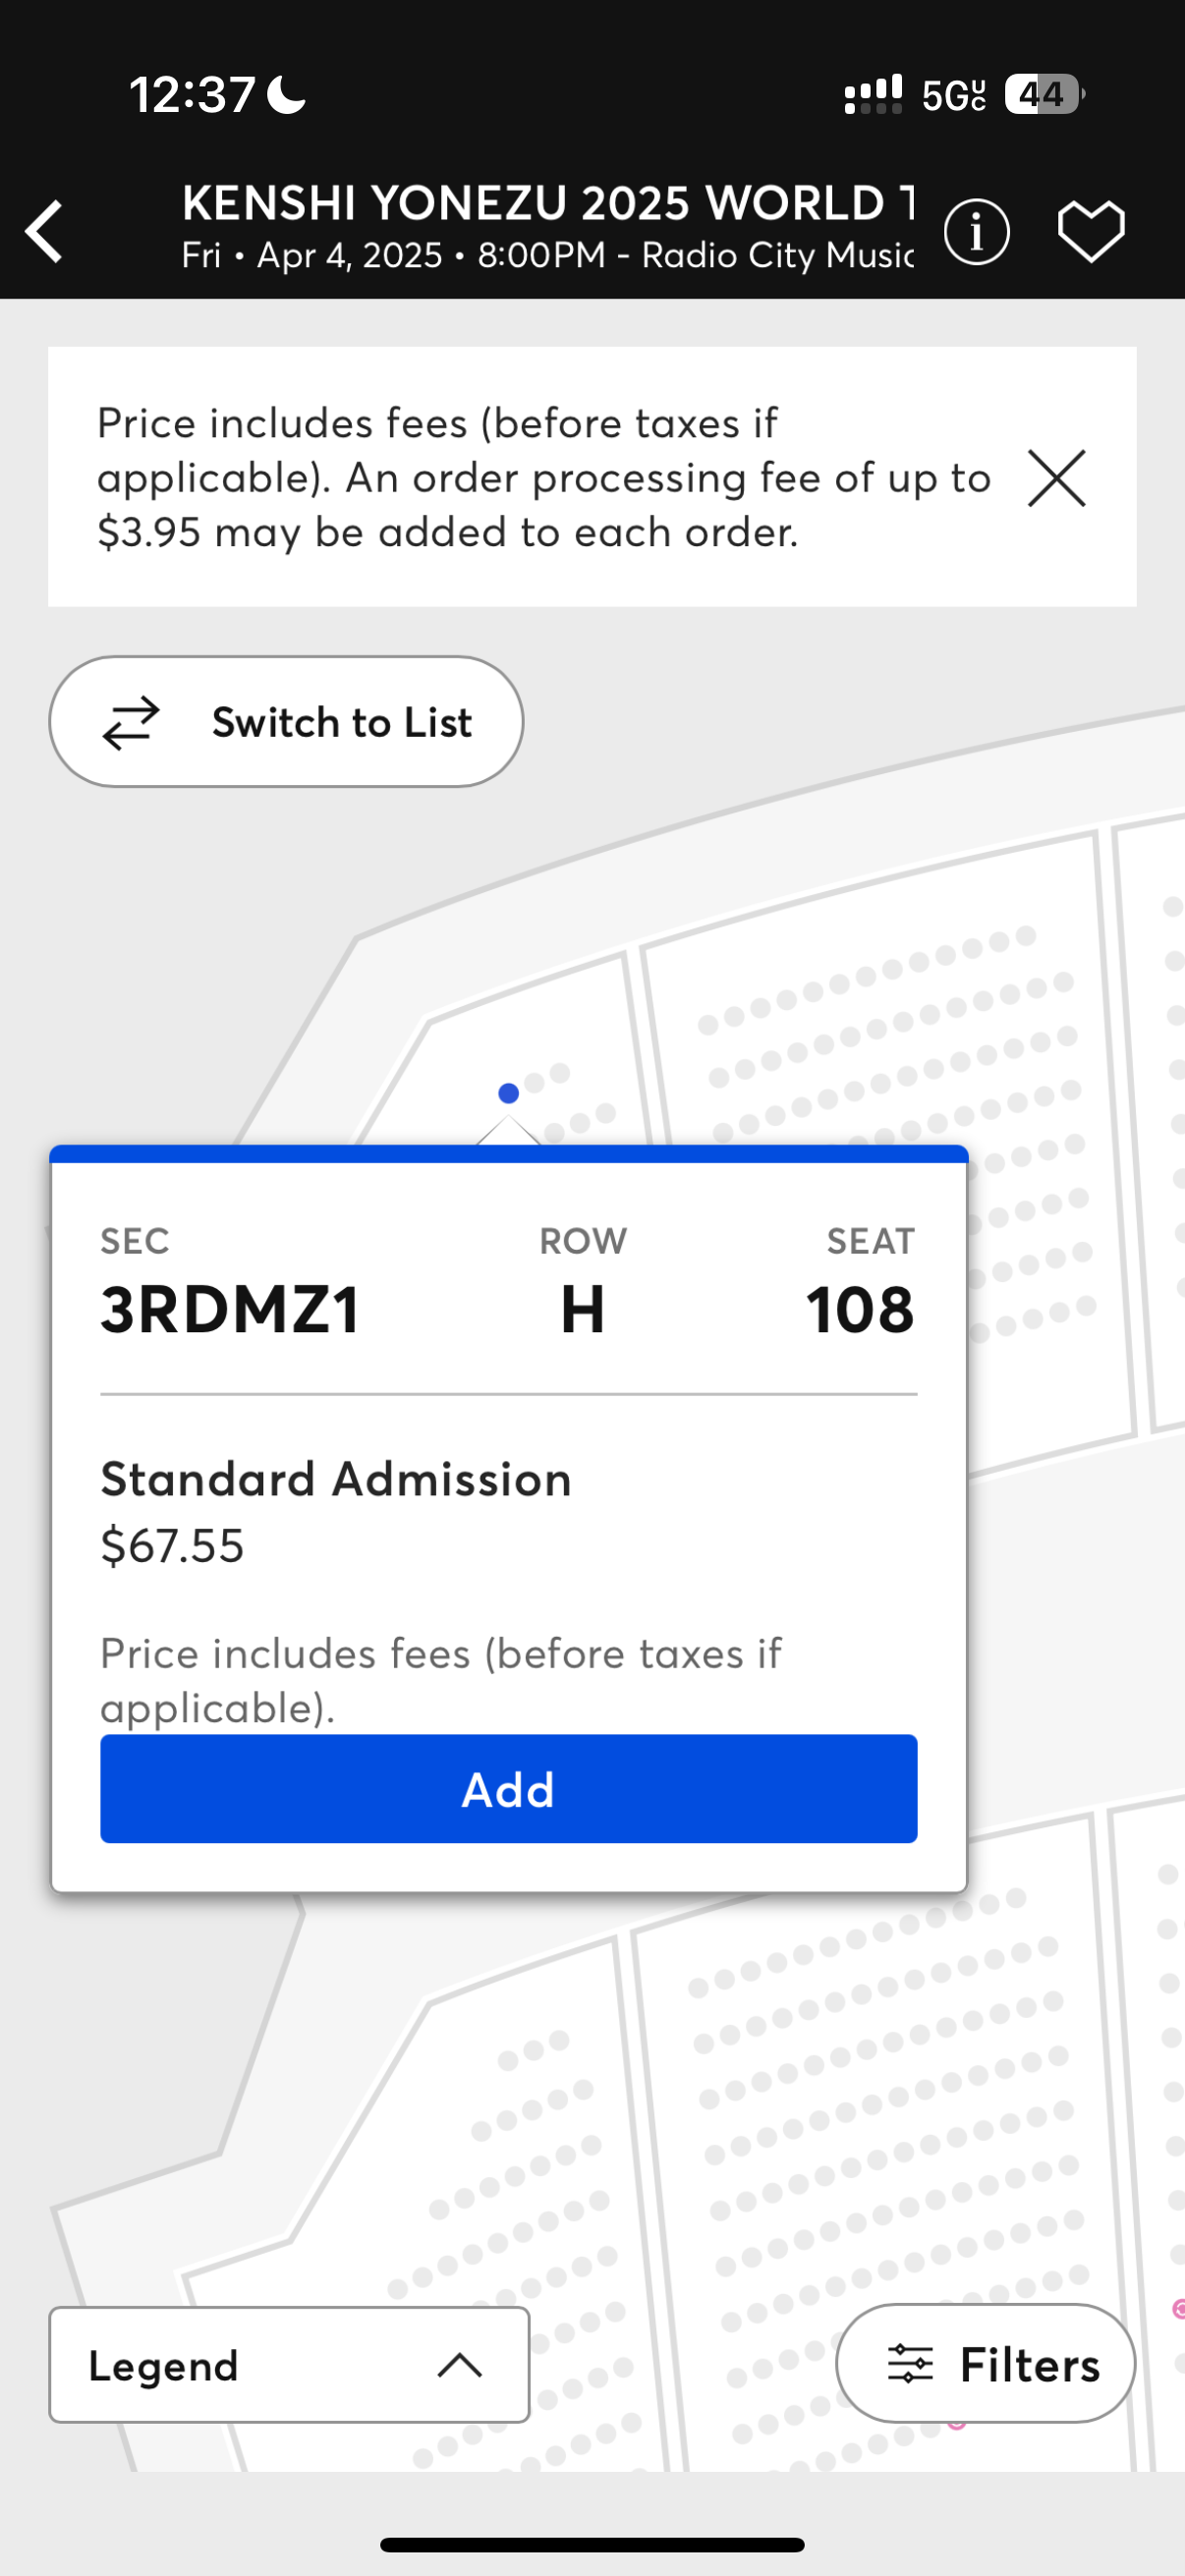Click the Standard Admission ticket type
The width and height of the screenshot is (1185, 2576).
pos(336,1479)
